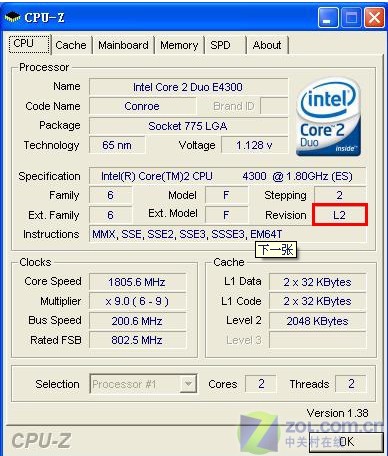Go to the SPD tab
The width and height of the screenshot is (388, 456).
(x=221, y=45)
